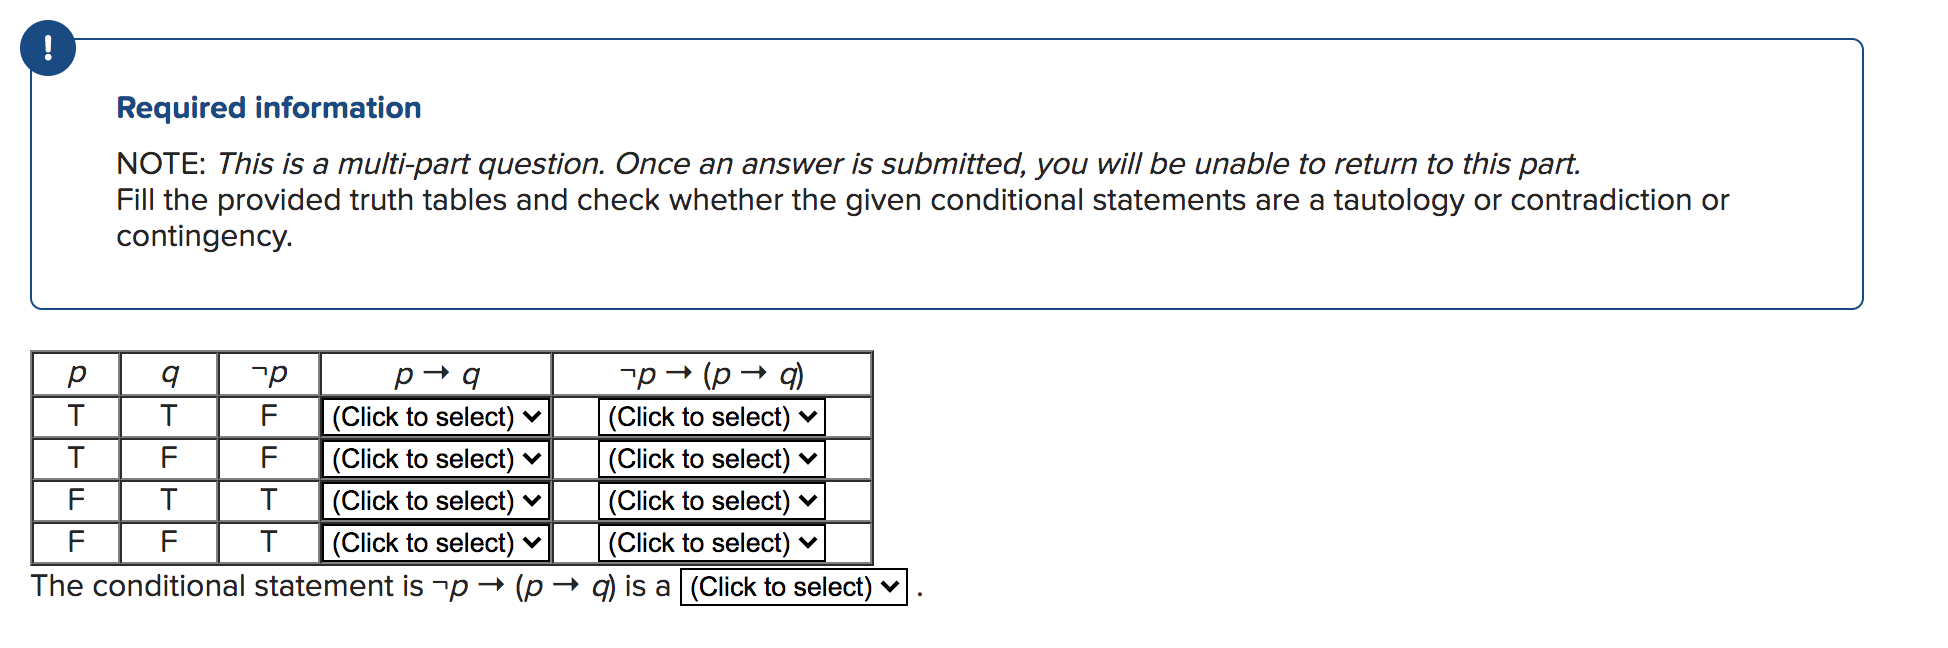Screen dimensions: 1948x648
Task: Open p→q dropdown for row T F
Action: click(x=436, y=459)
